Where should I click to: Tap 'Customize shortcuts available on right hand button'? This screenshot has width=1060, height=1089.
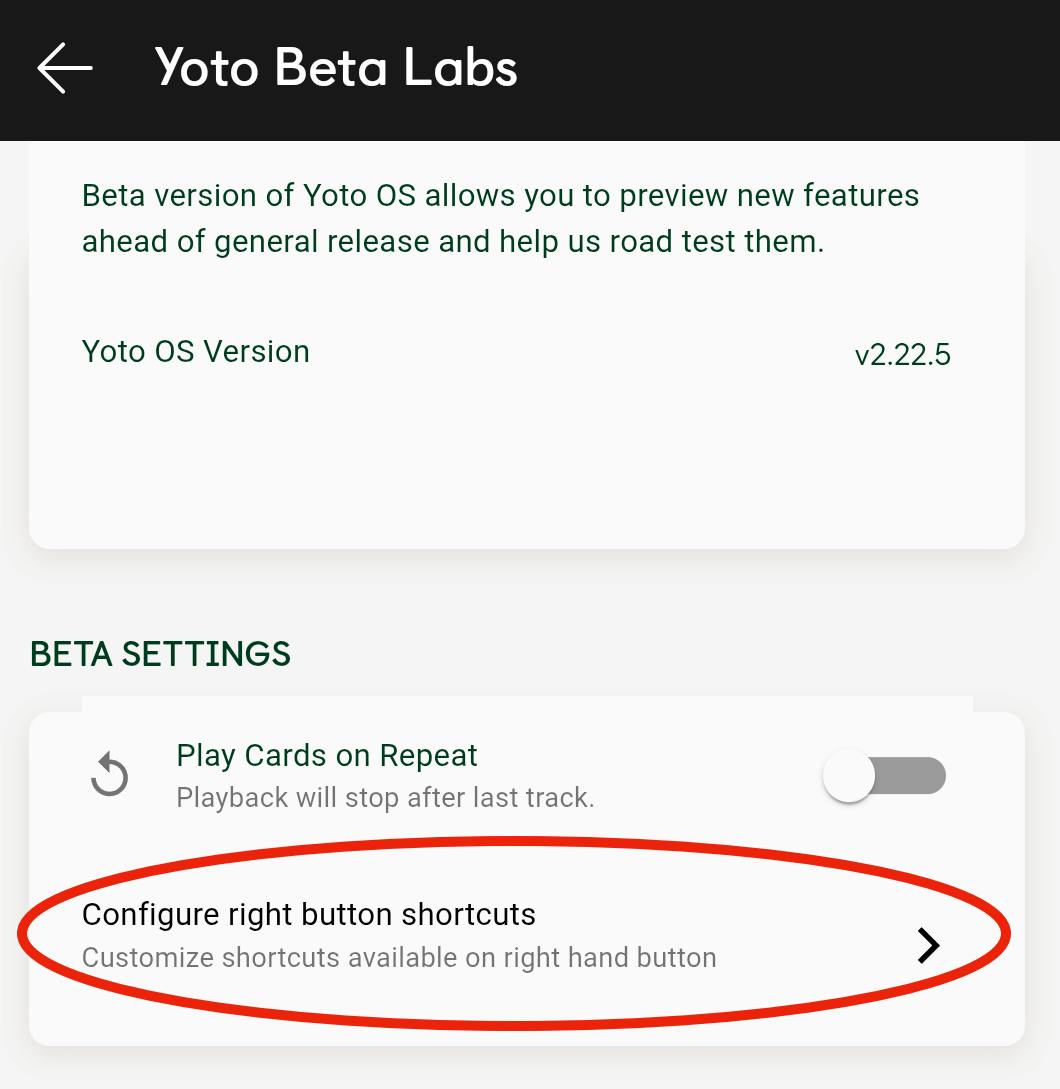point(399,958)
